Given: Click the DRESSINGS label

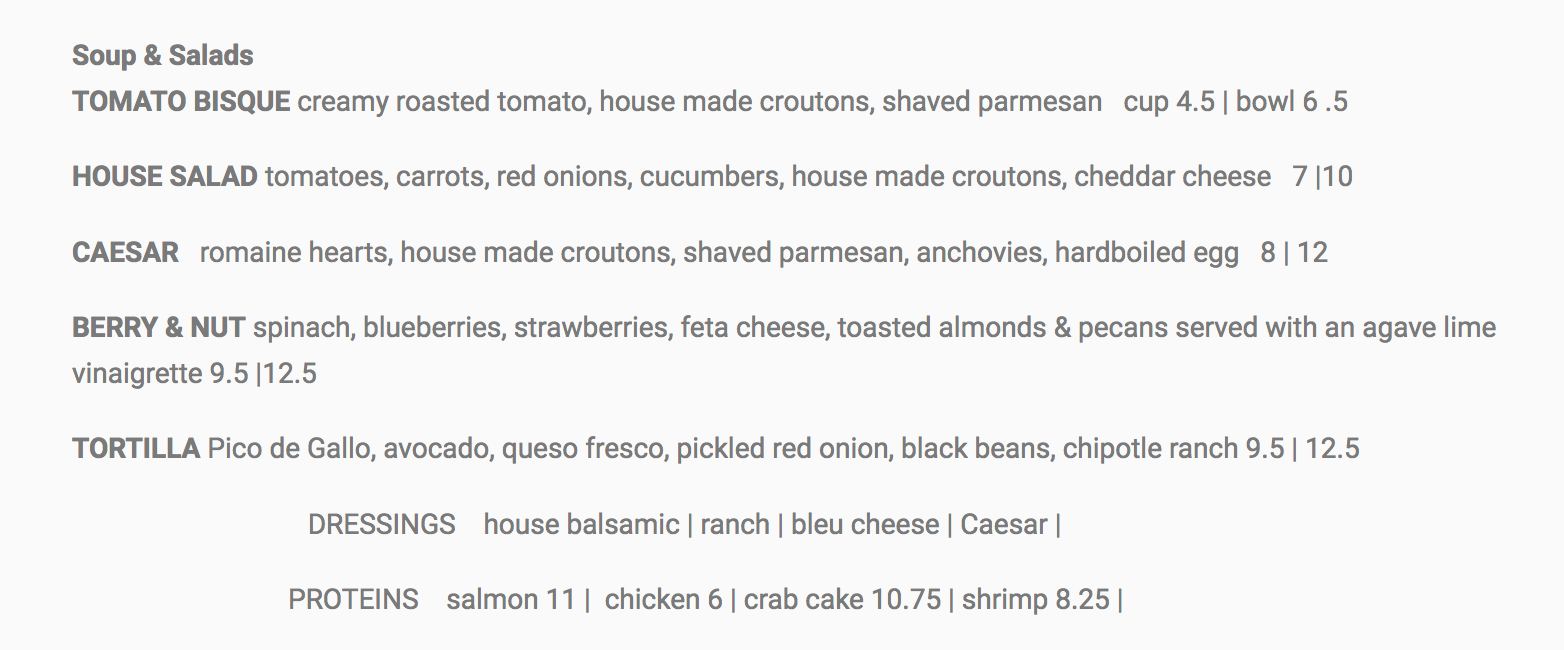Looking at the screenshot, I should point(381,524).
